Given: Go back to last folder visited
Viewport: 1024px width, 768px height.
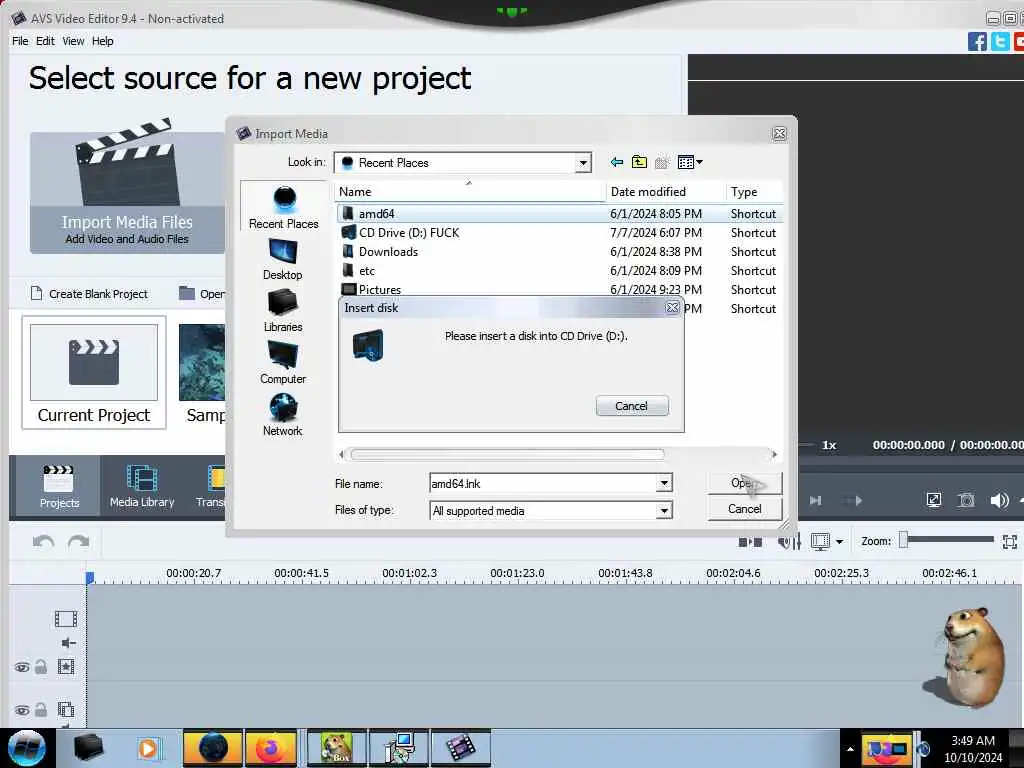Looking at the screenshot, I should 616,162.
